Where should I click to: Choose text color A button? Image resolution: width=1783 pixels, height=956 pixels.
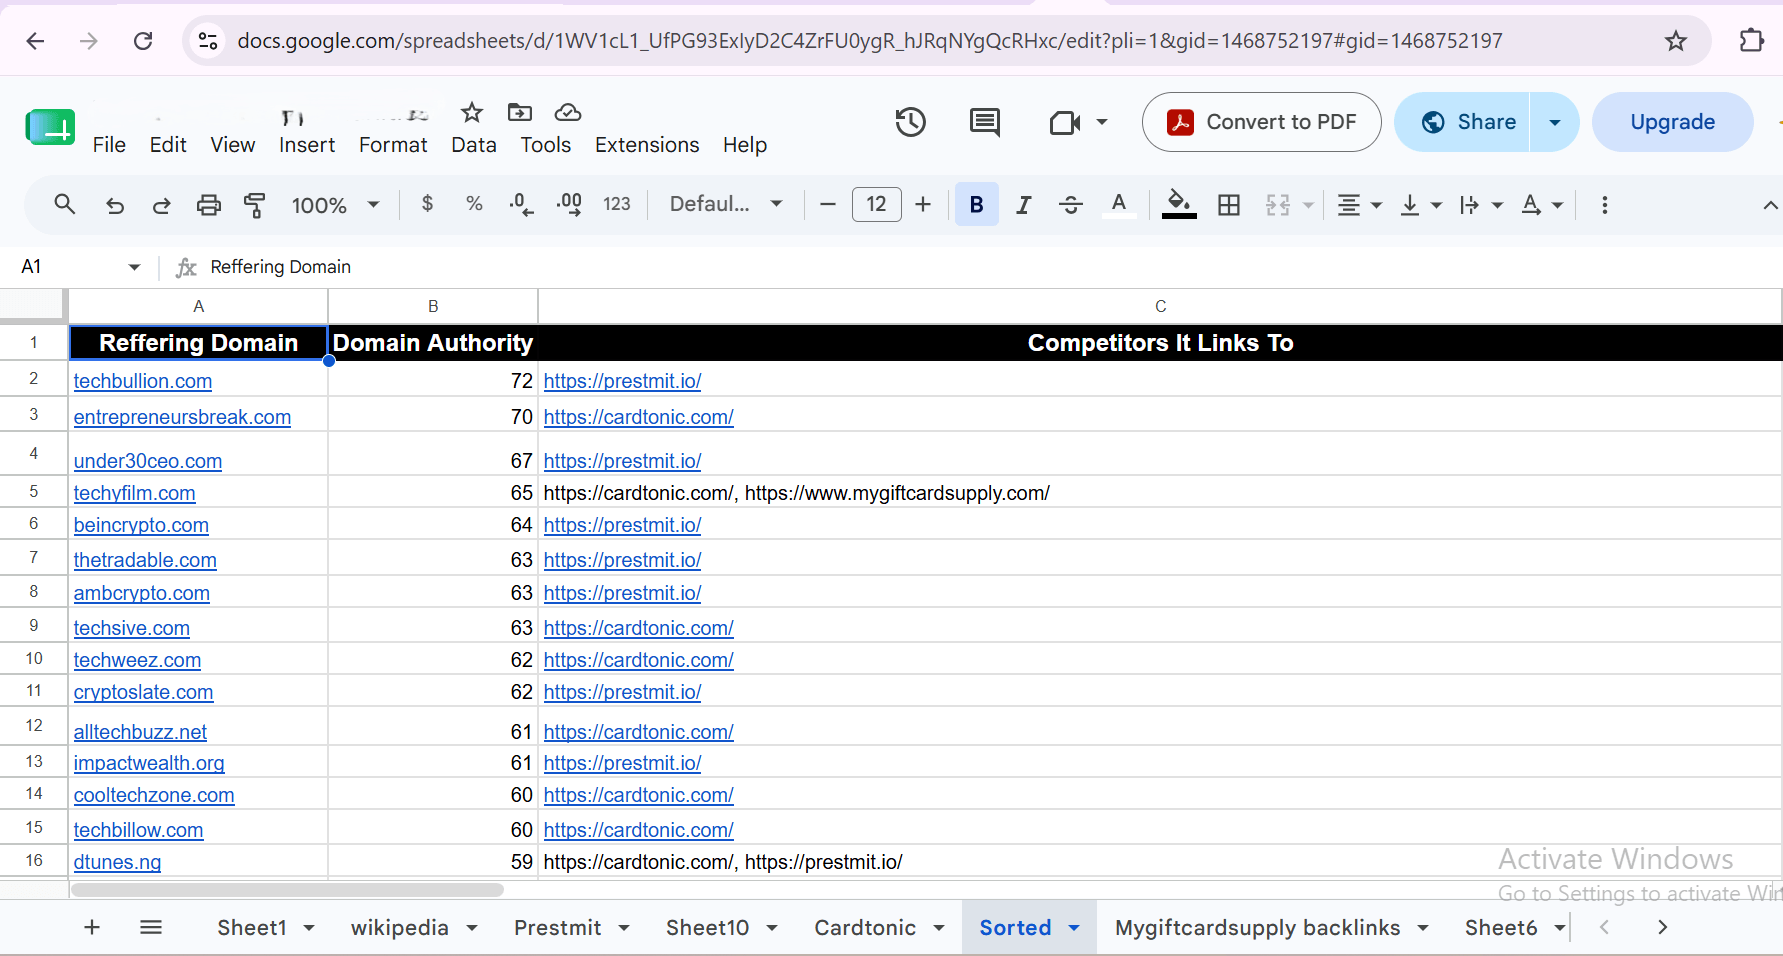(1119, 205)
